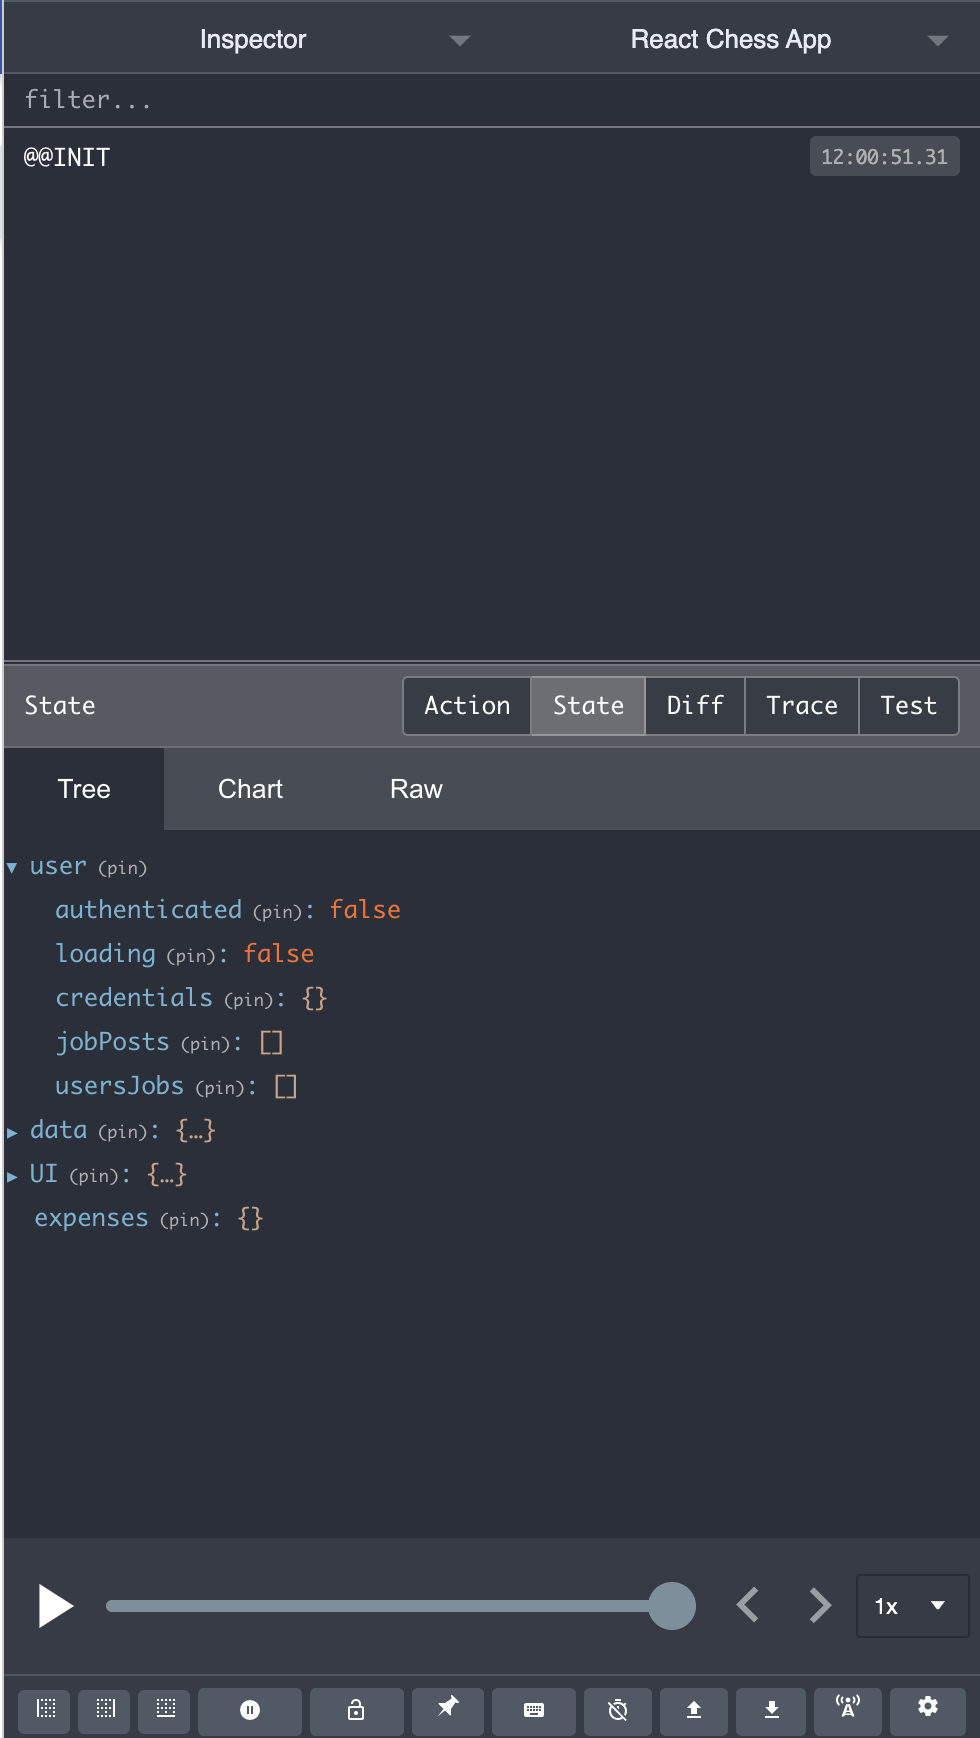
Task: Pin the authenticated key
Action: click(x=277, y=912)
